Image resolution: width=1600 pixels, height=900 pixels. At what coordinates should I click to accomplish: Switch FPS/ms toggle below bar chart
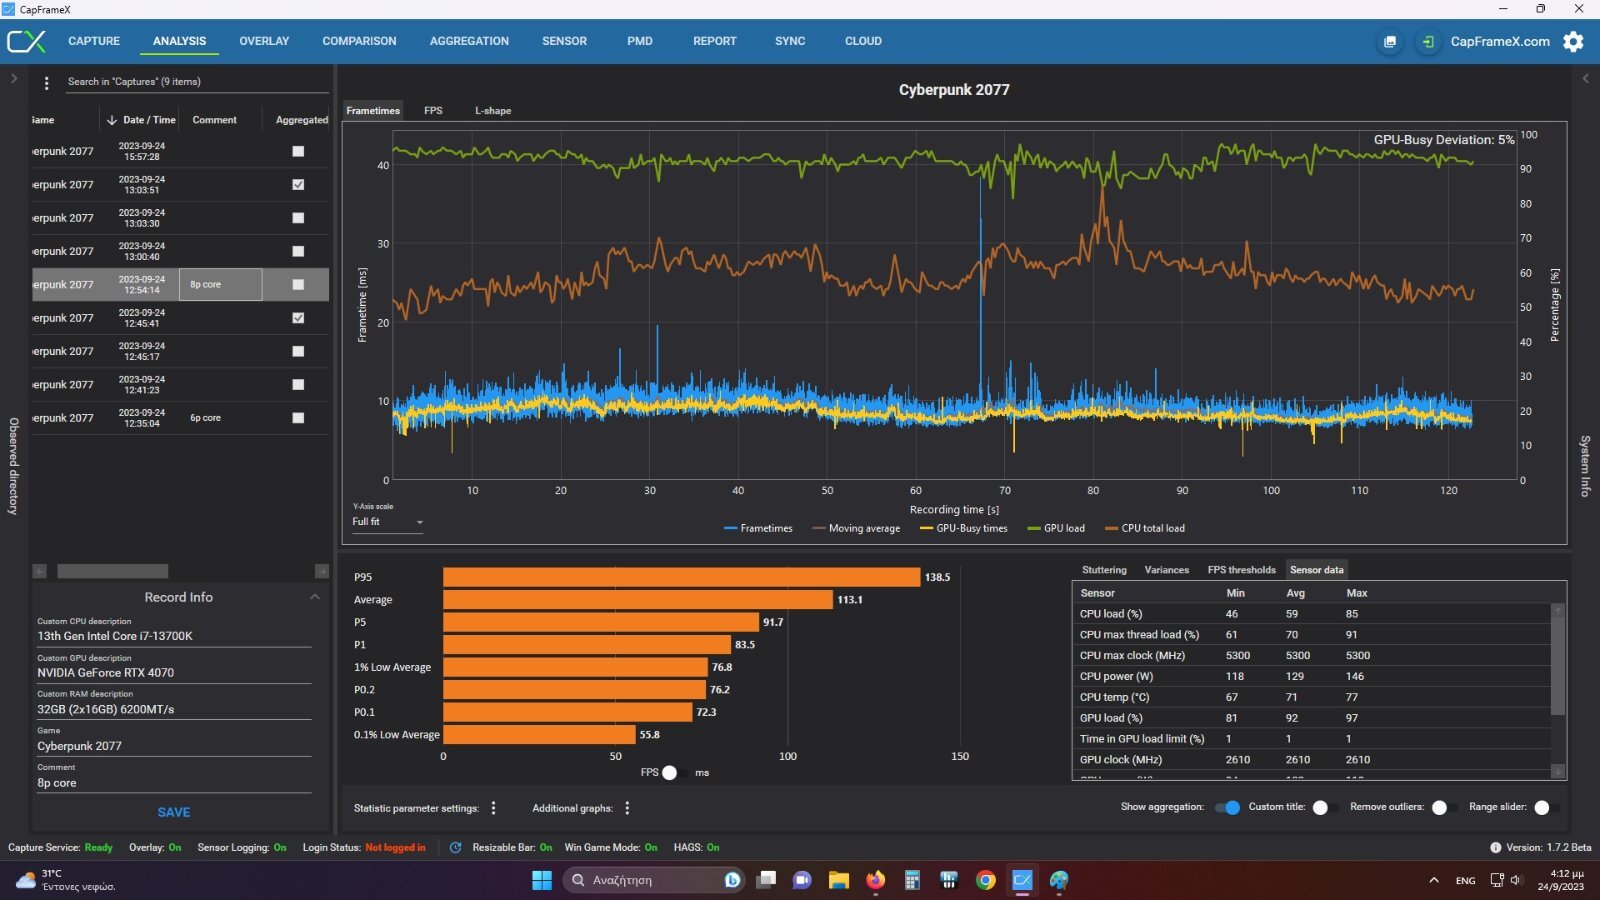pos(675,772)
